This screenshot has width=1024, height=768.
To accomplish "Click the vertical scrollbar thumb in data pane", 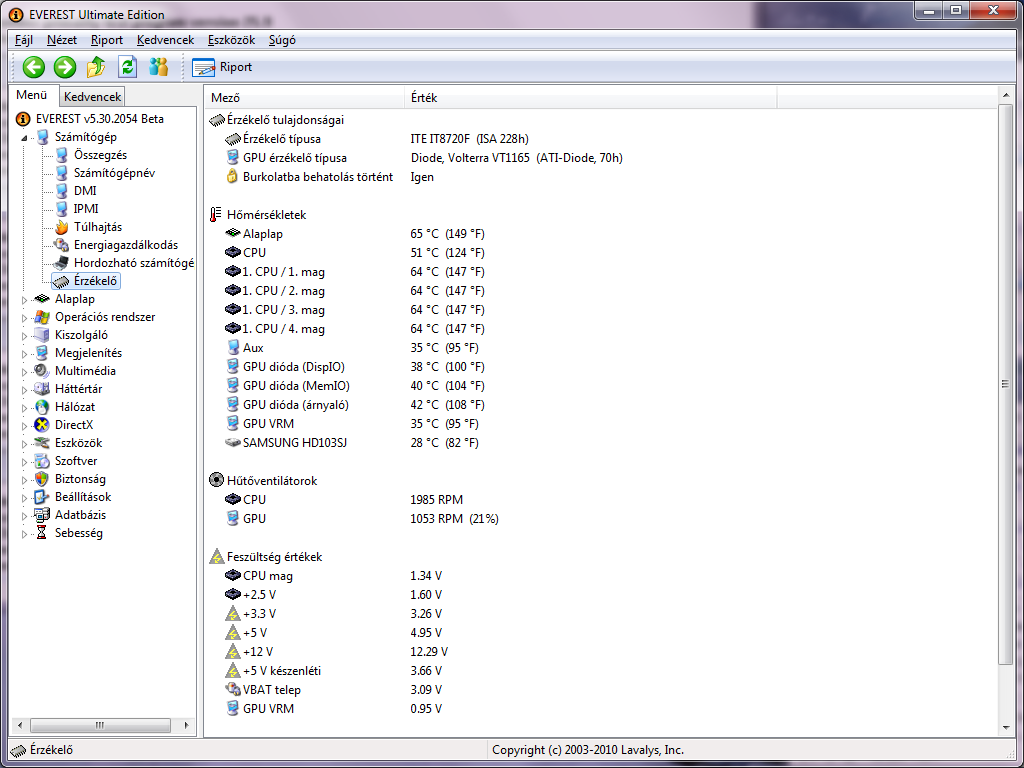I will tap(1005, 384).
